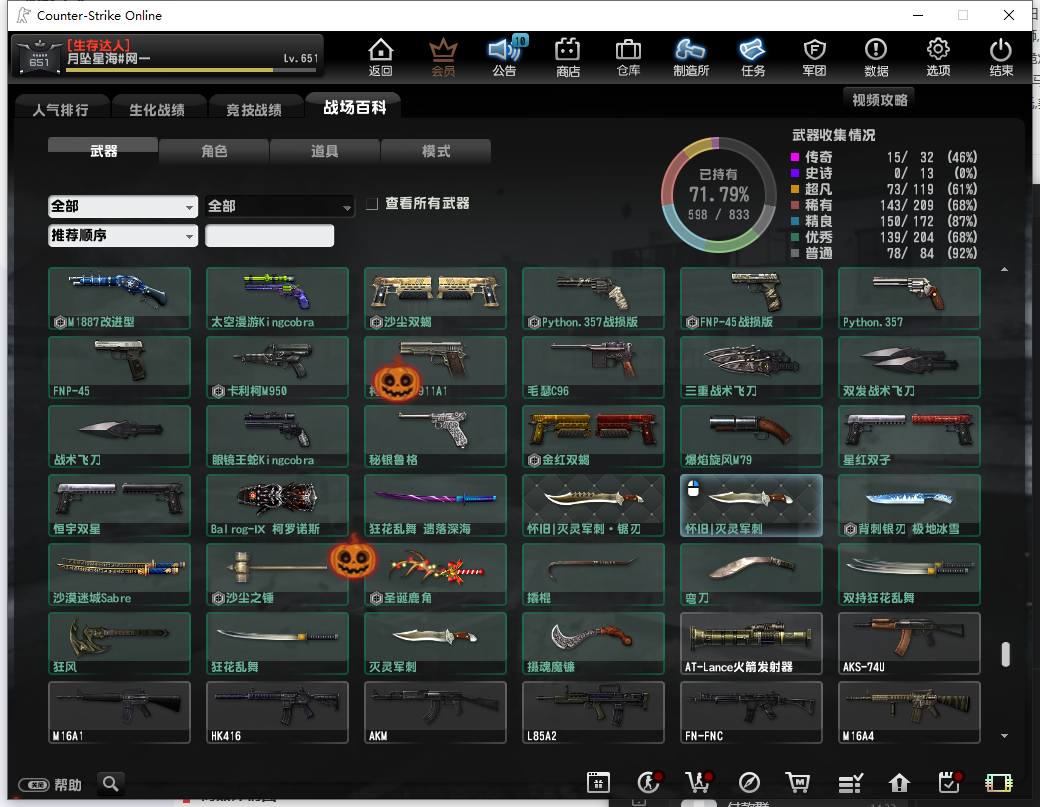Open the 制造所 crafting icon
The image size is (1040, 807).
(x=690, y=56)
